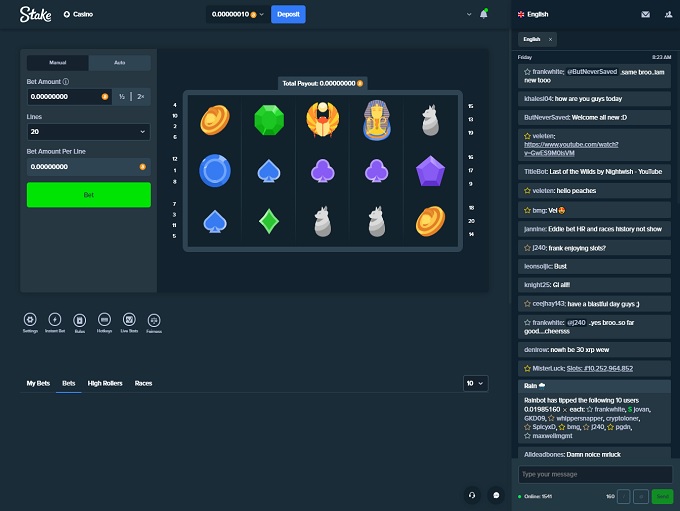This screenshot has width=680, height=511.
Task: Open the slot Rules icon
Action: (x=79, y=320)
